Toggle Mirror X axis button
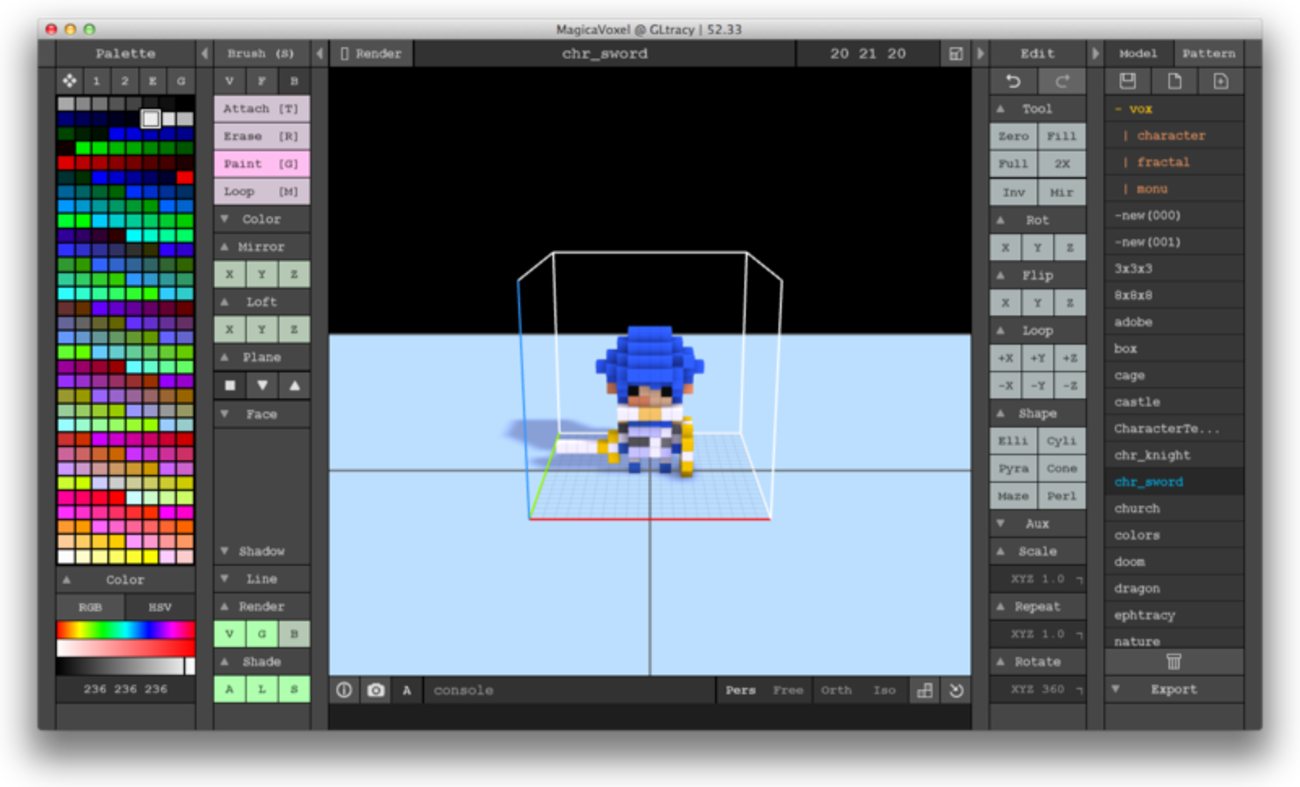Image resolution: width=1300 pixels, height=787 pixels. pyautogui.click(x=229, y=274)
